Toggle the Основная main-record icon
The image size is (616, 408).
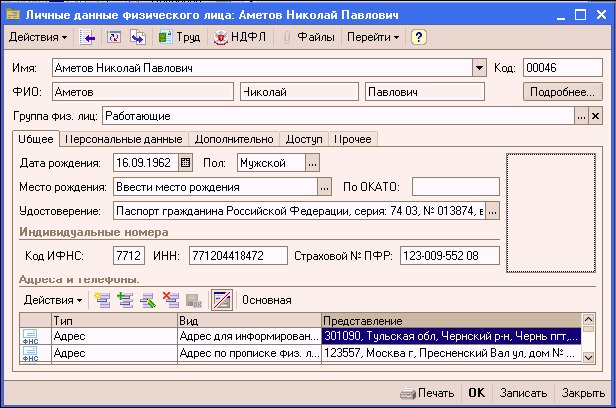point(222,299)
